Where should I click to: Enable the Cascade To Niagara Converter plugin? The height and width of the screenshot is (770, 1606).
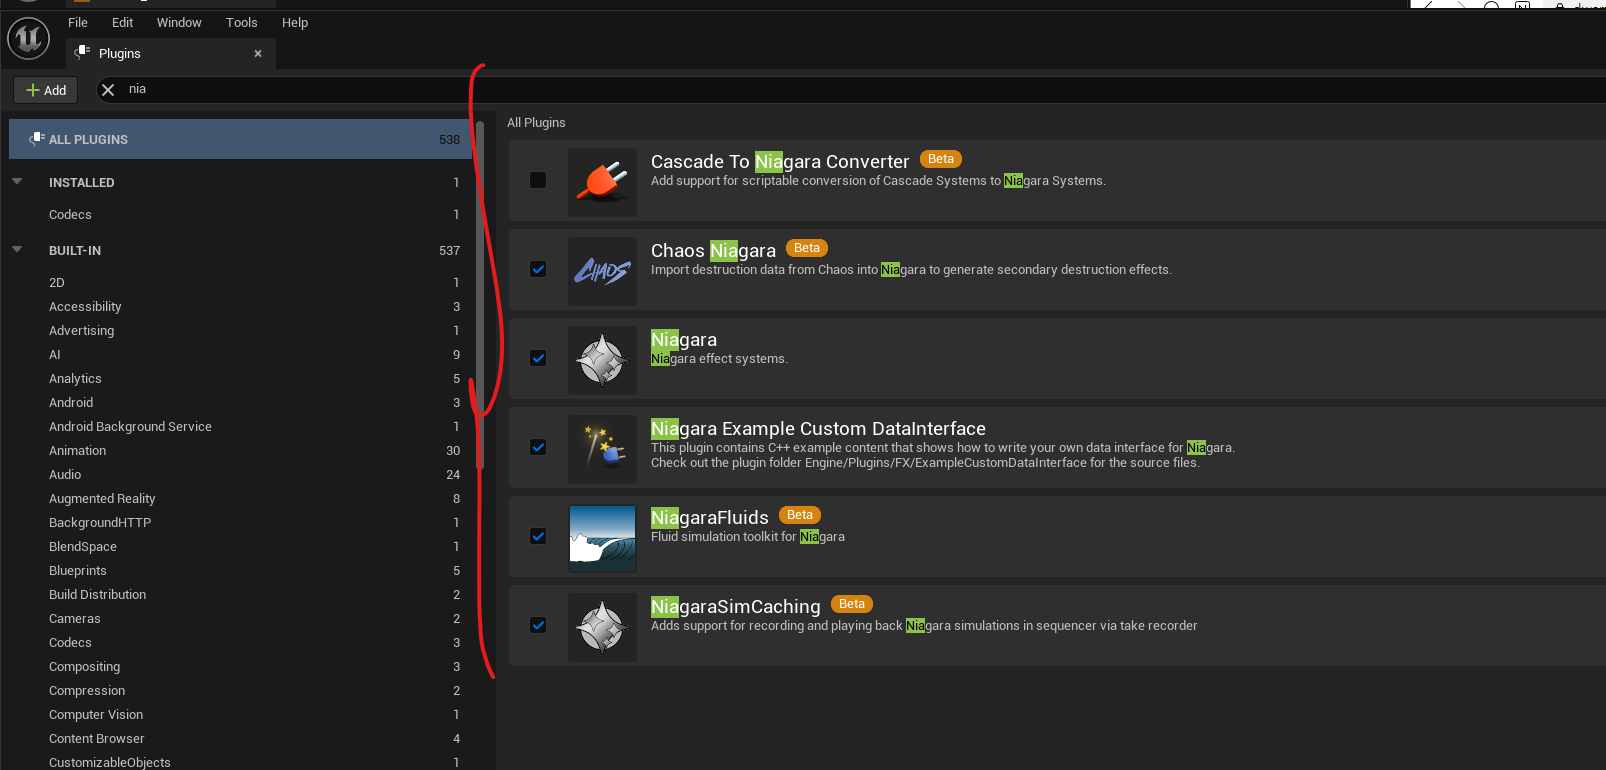click(538, 180)
